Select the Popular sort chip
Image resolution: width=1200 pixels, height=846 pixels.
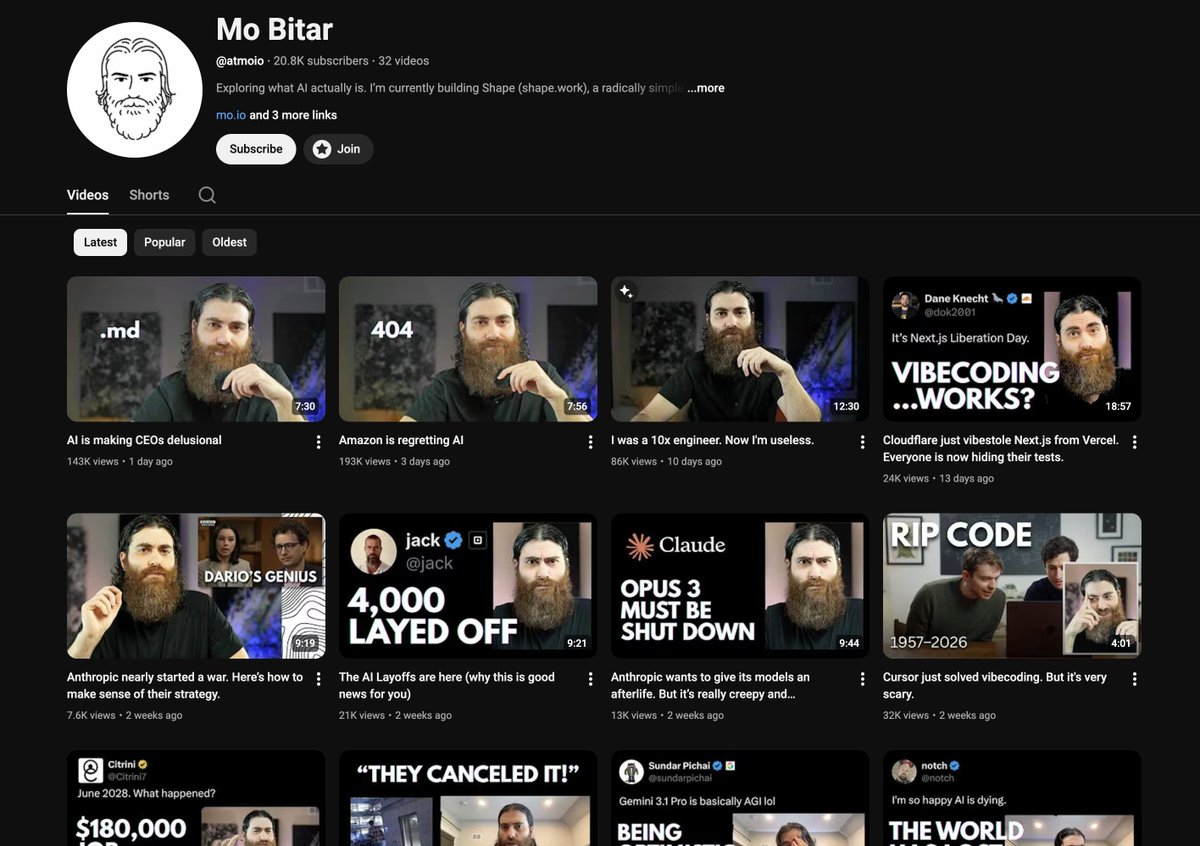(x=164, y=242)
